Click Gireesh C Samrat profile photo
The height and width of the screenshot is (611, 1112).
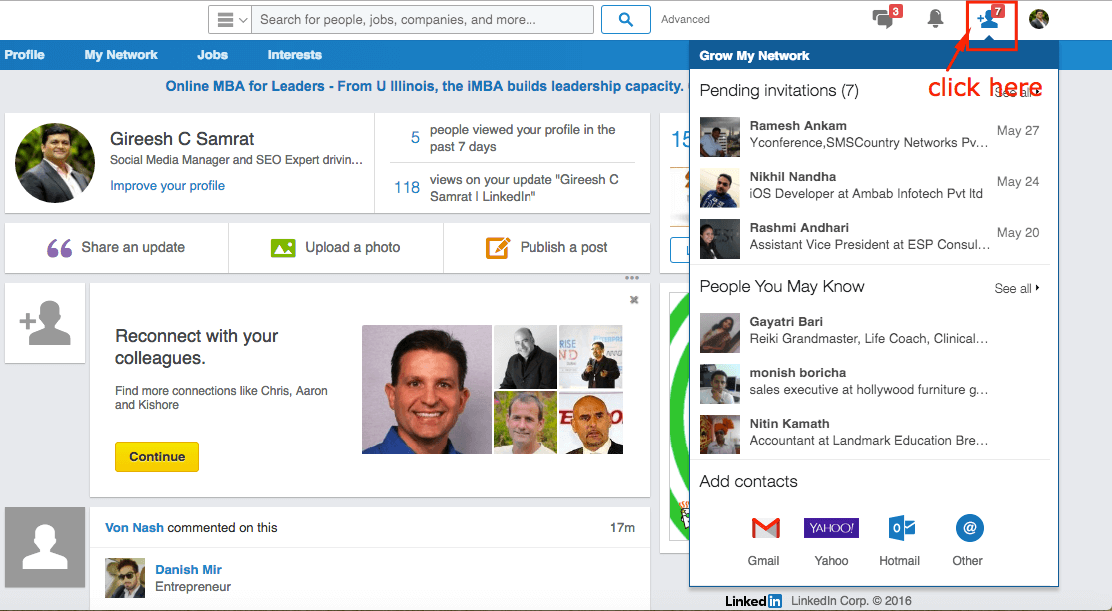coord(55,162)
